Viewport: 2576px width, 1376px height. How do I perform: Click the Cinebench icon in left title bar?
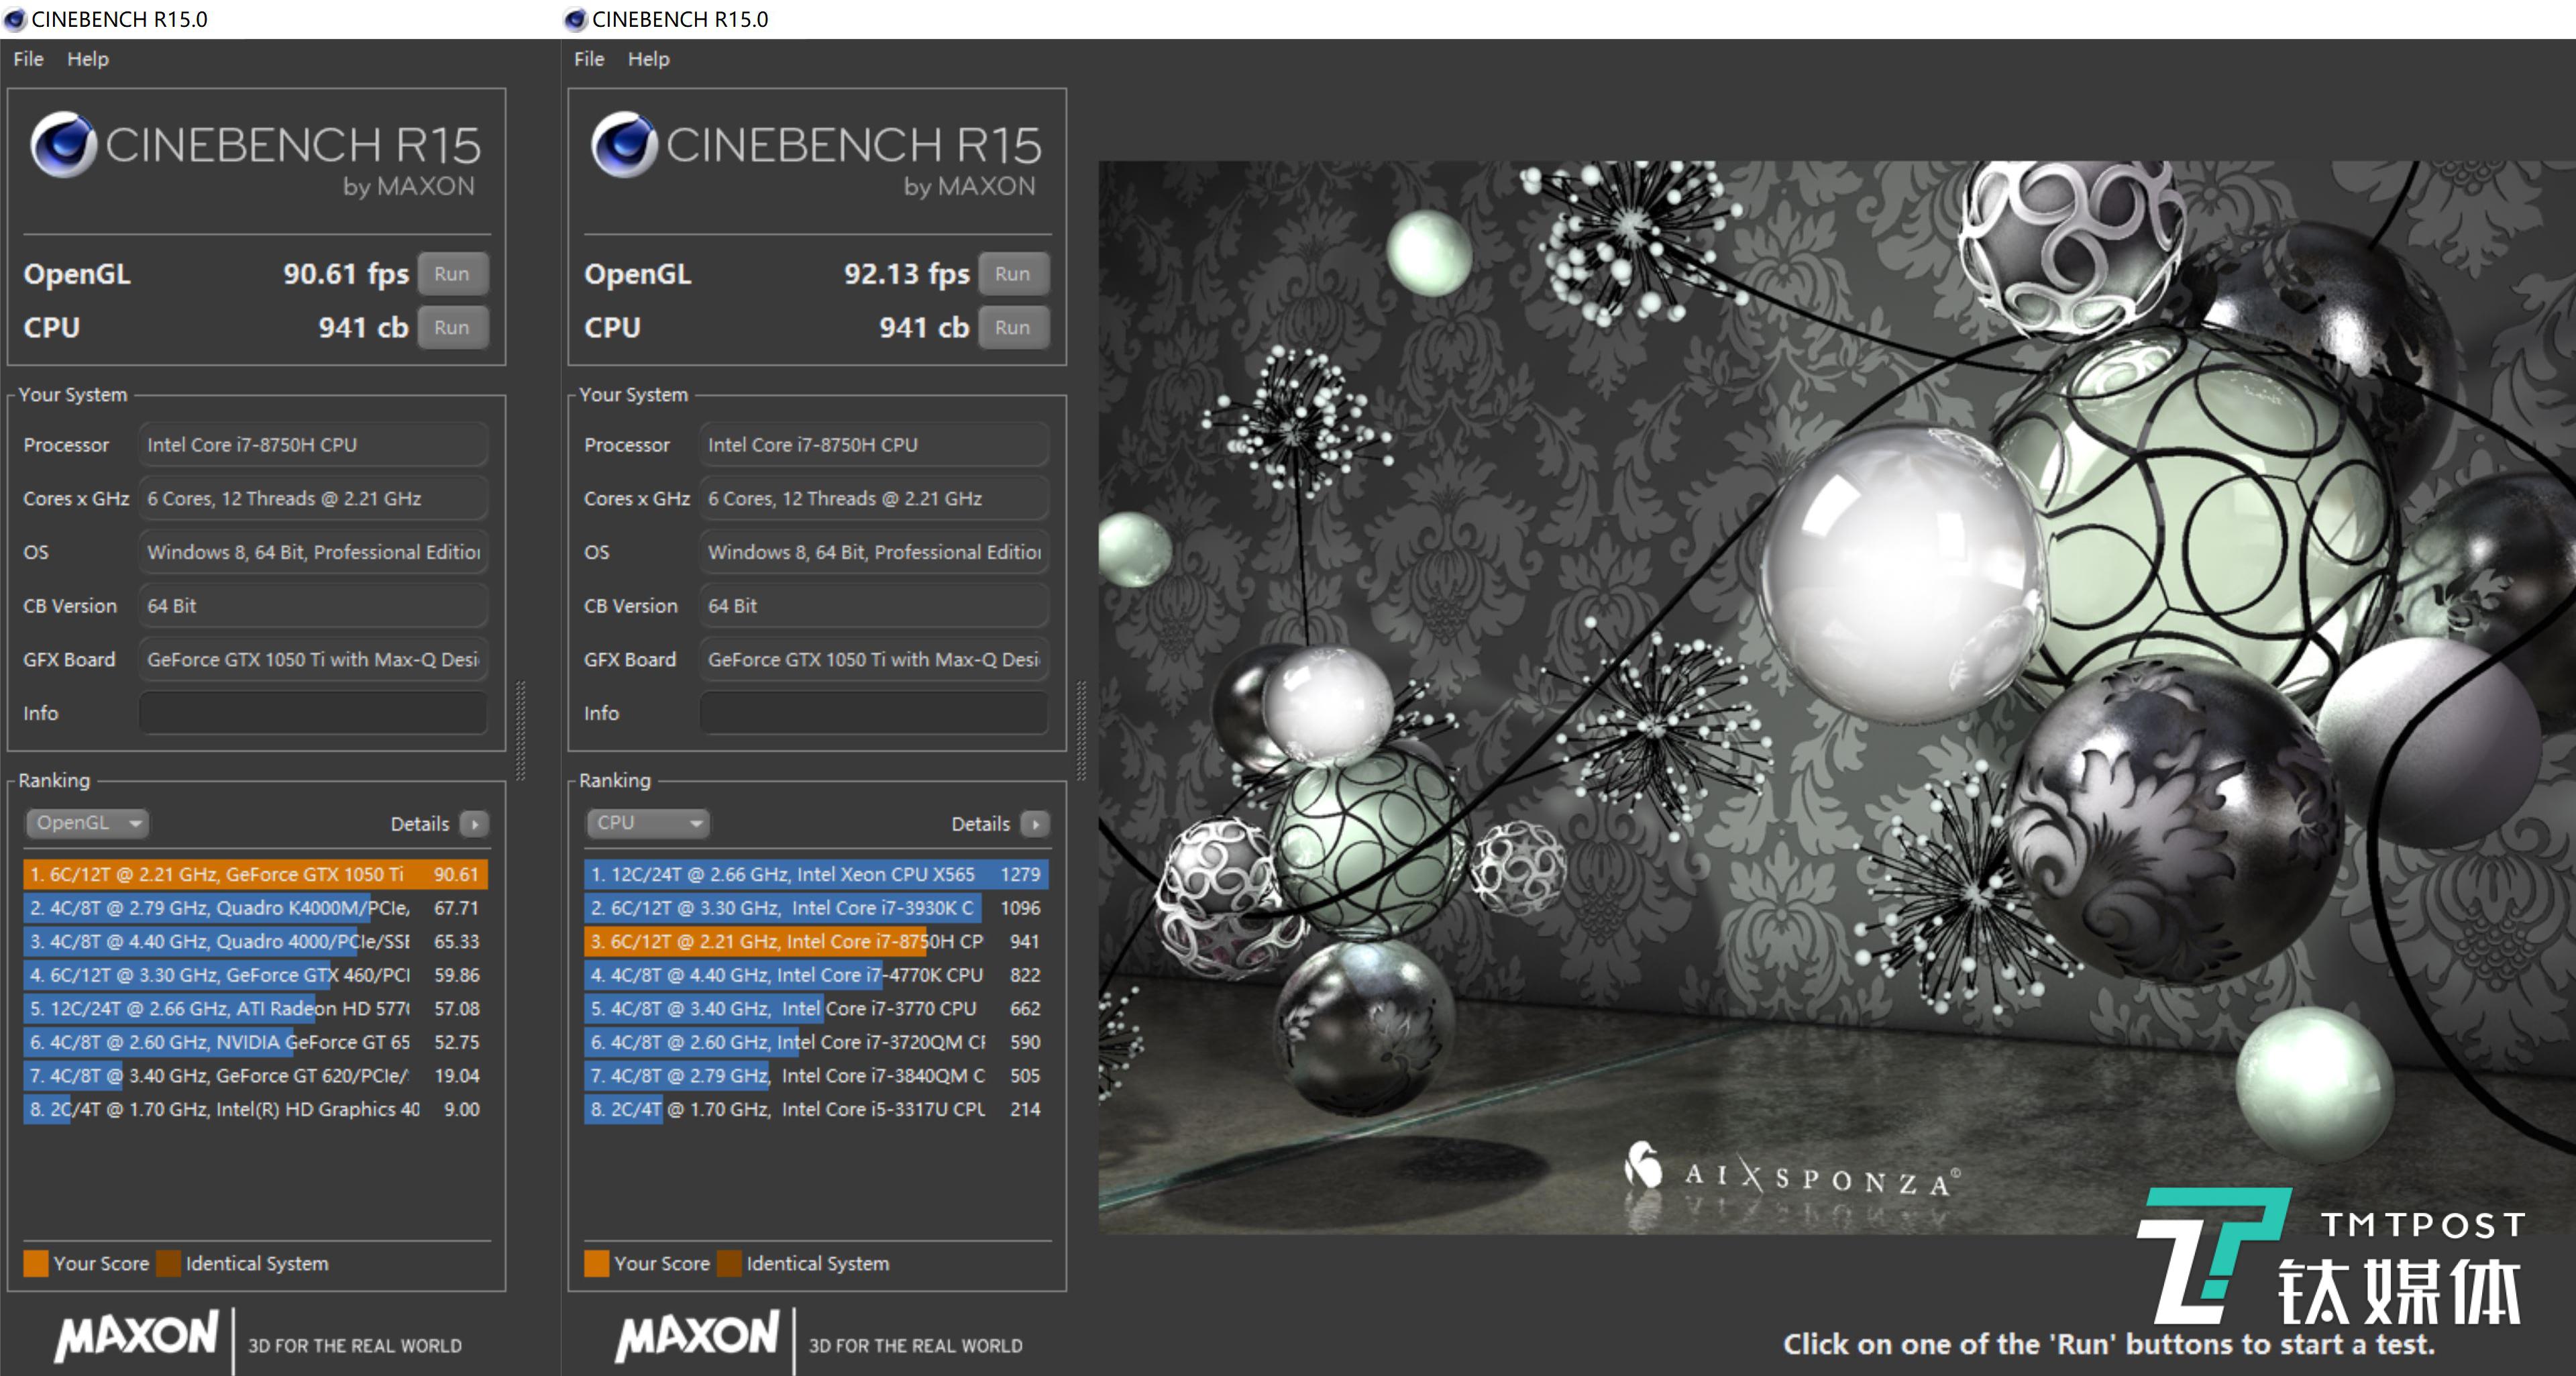coord(15,19)
